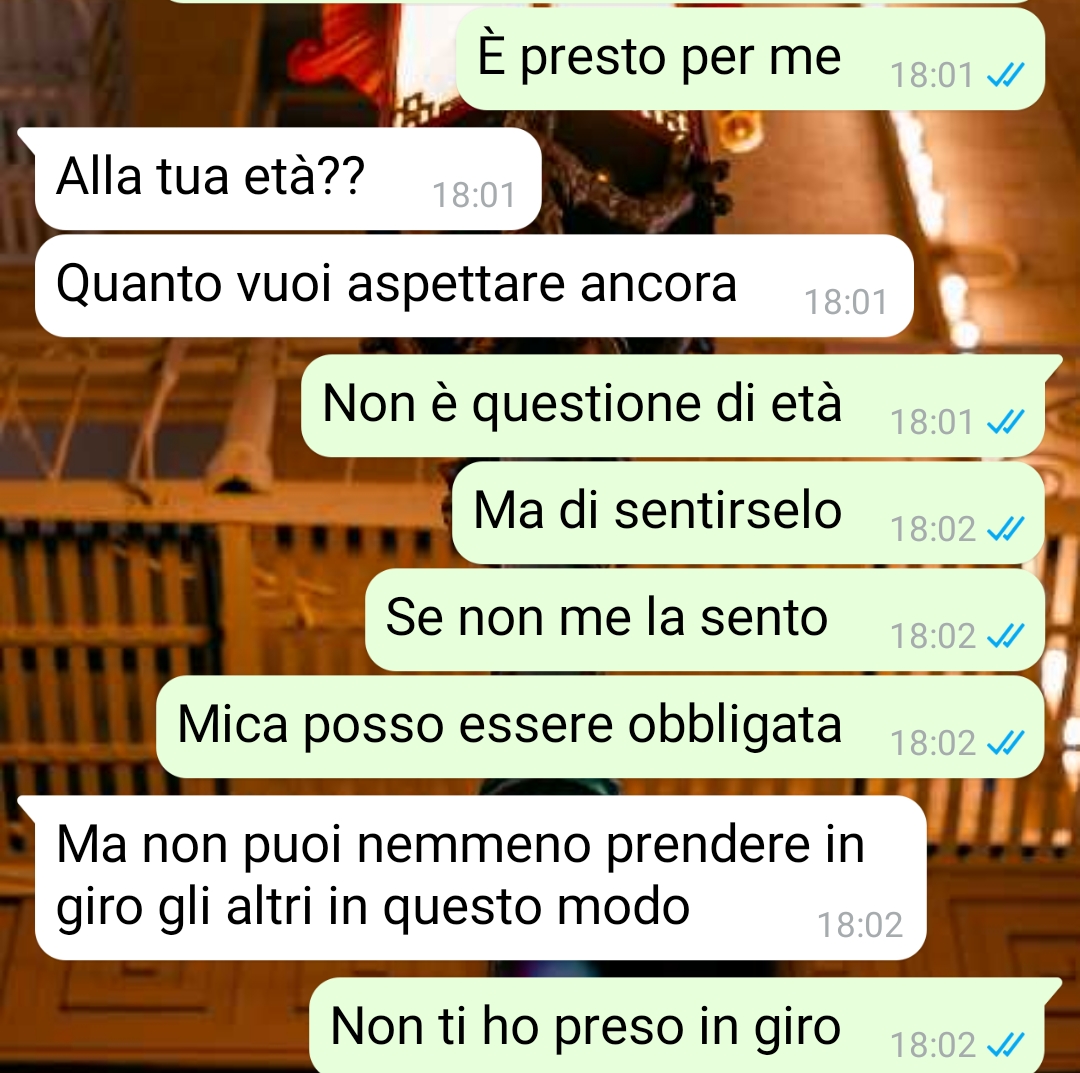
Task: Tap the read ticks beside "Ma di sentirselo"
Action: tap(1006, 529)
